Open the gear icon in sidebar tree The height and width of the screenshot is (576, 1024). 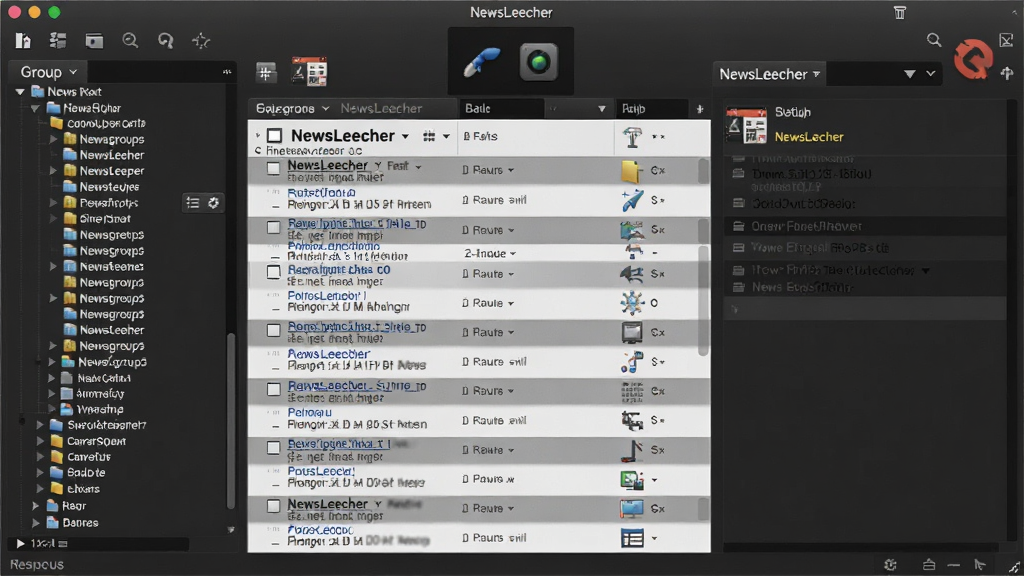214,203
